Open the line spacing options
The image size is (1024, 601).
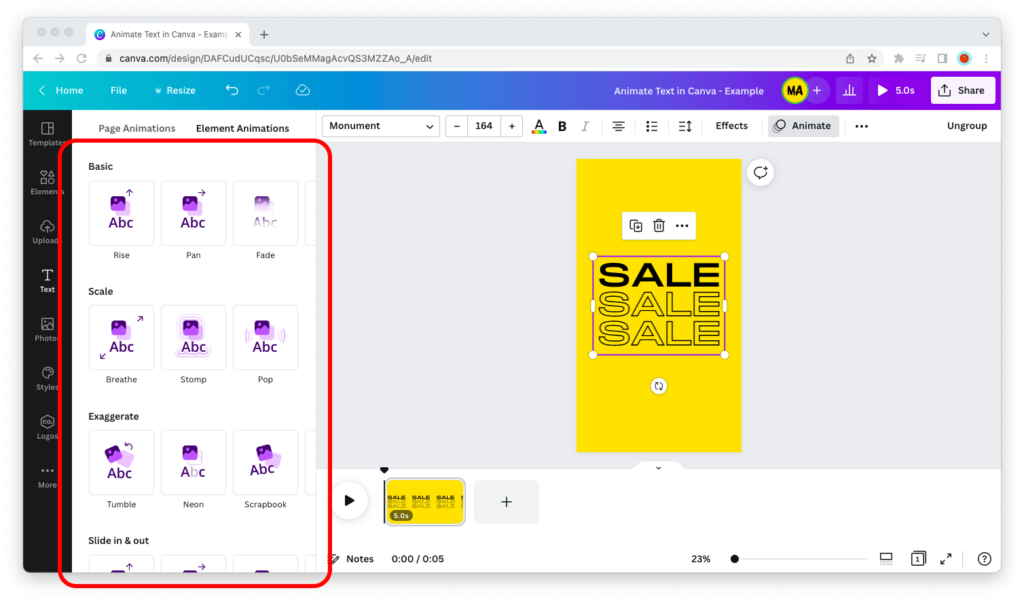coord(685,126)
